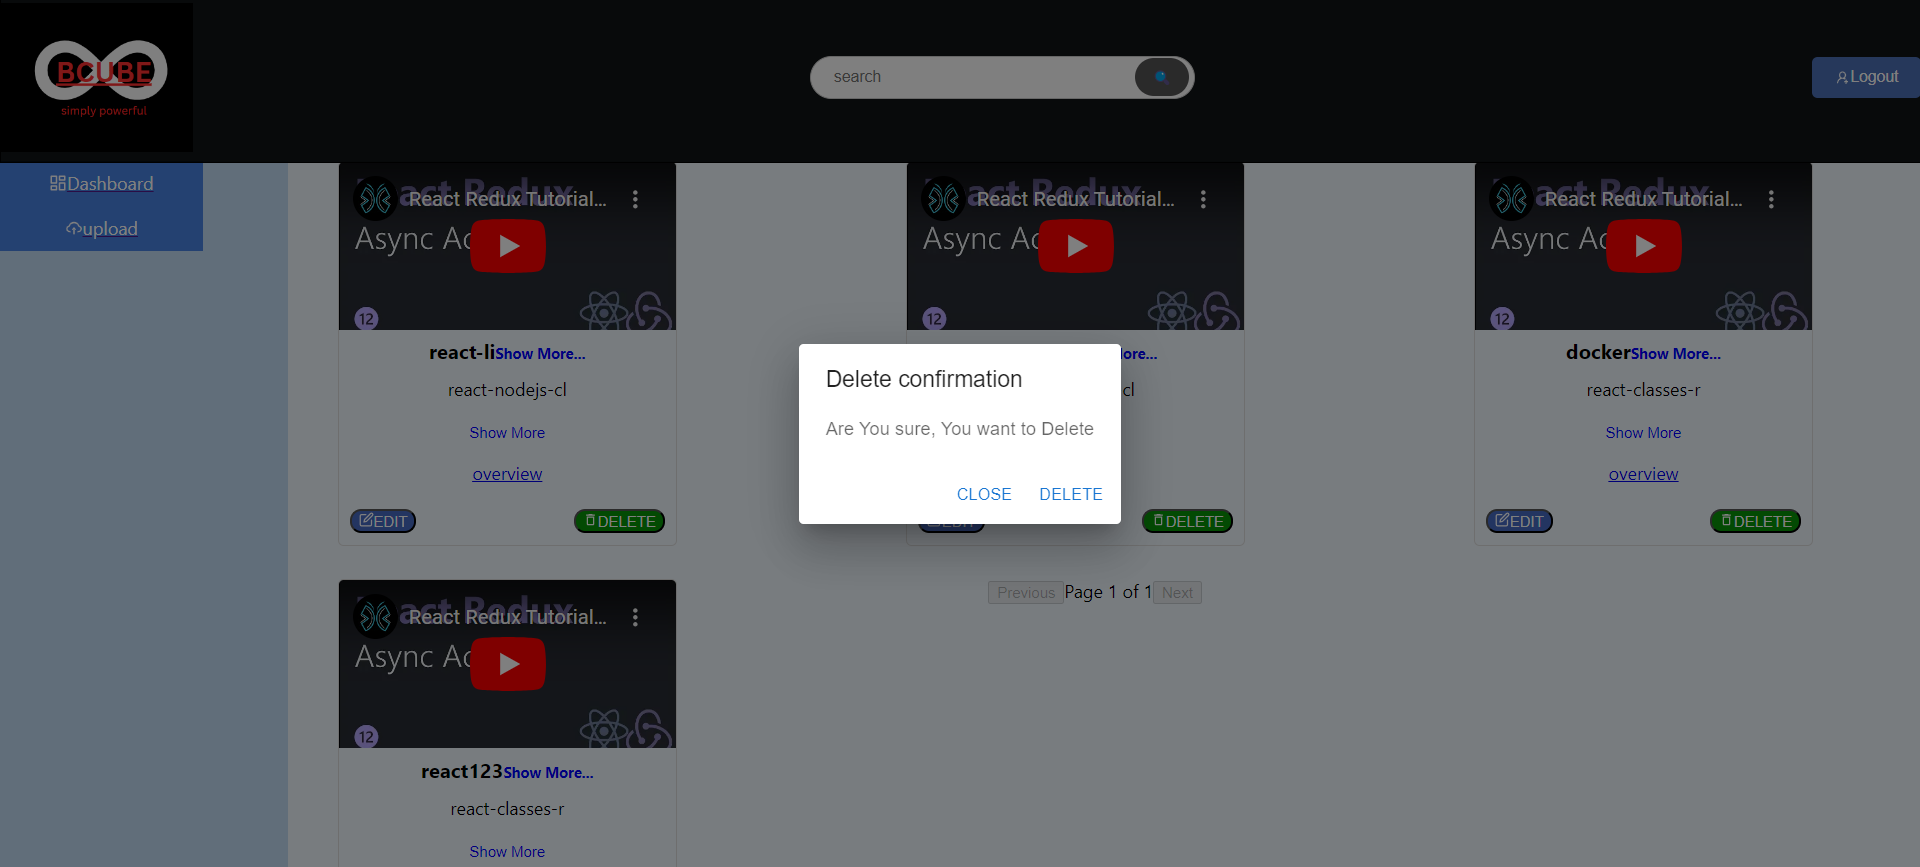Expand react123 title with Show More...
Image resolution: width=1920 pixels, height=867 pixels.
click(x=548, y=773)
